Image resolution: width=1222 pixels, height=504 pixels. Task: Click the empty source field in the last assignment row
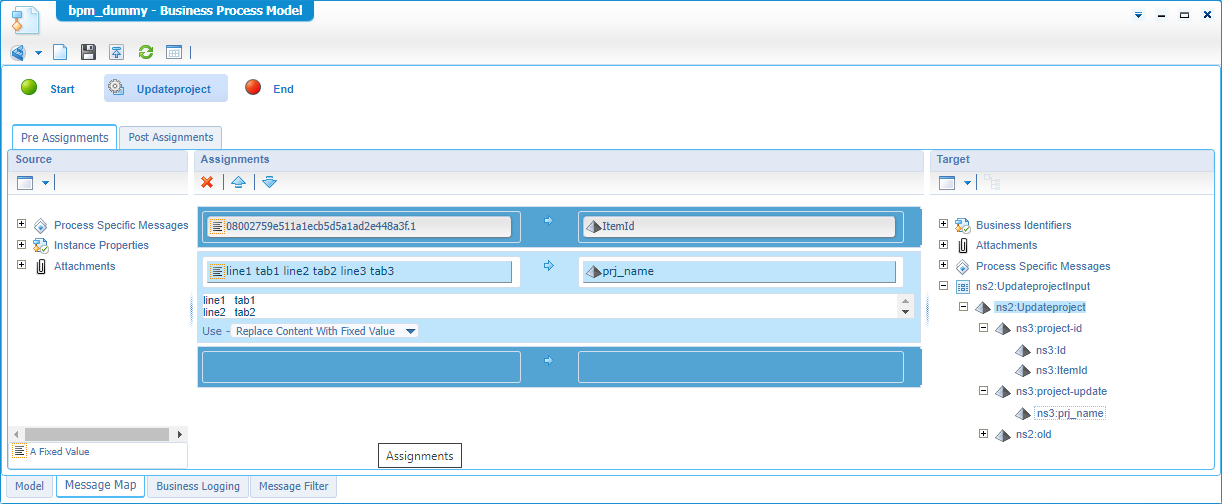click(361, 367)
